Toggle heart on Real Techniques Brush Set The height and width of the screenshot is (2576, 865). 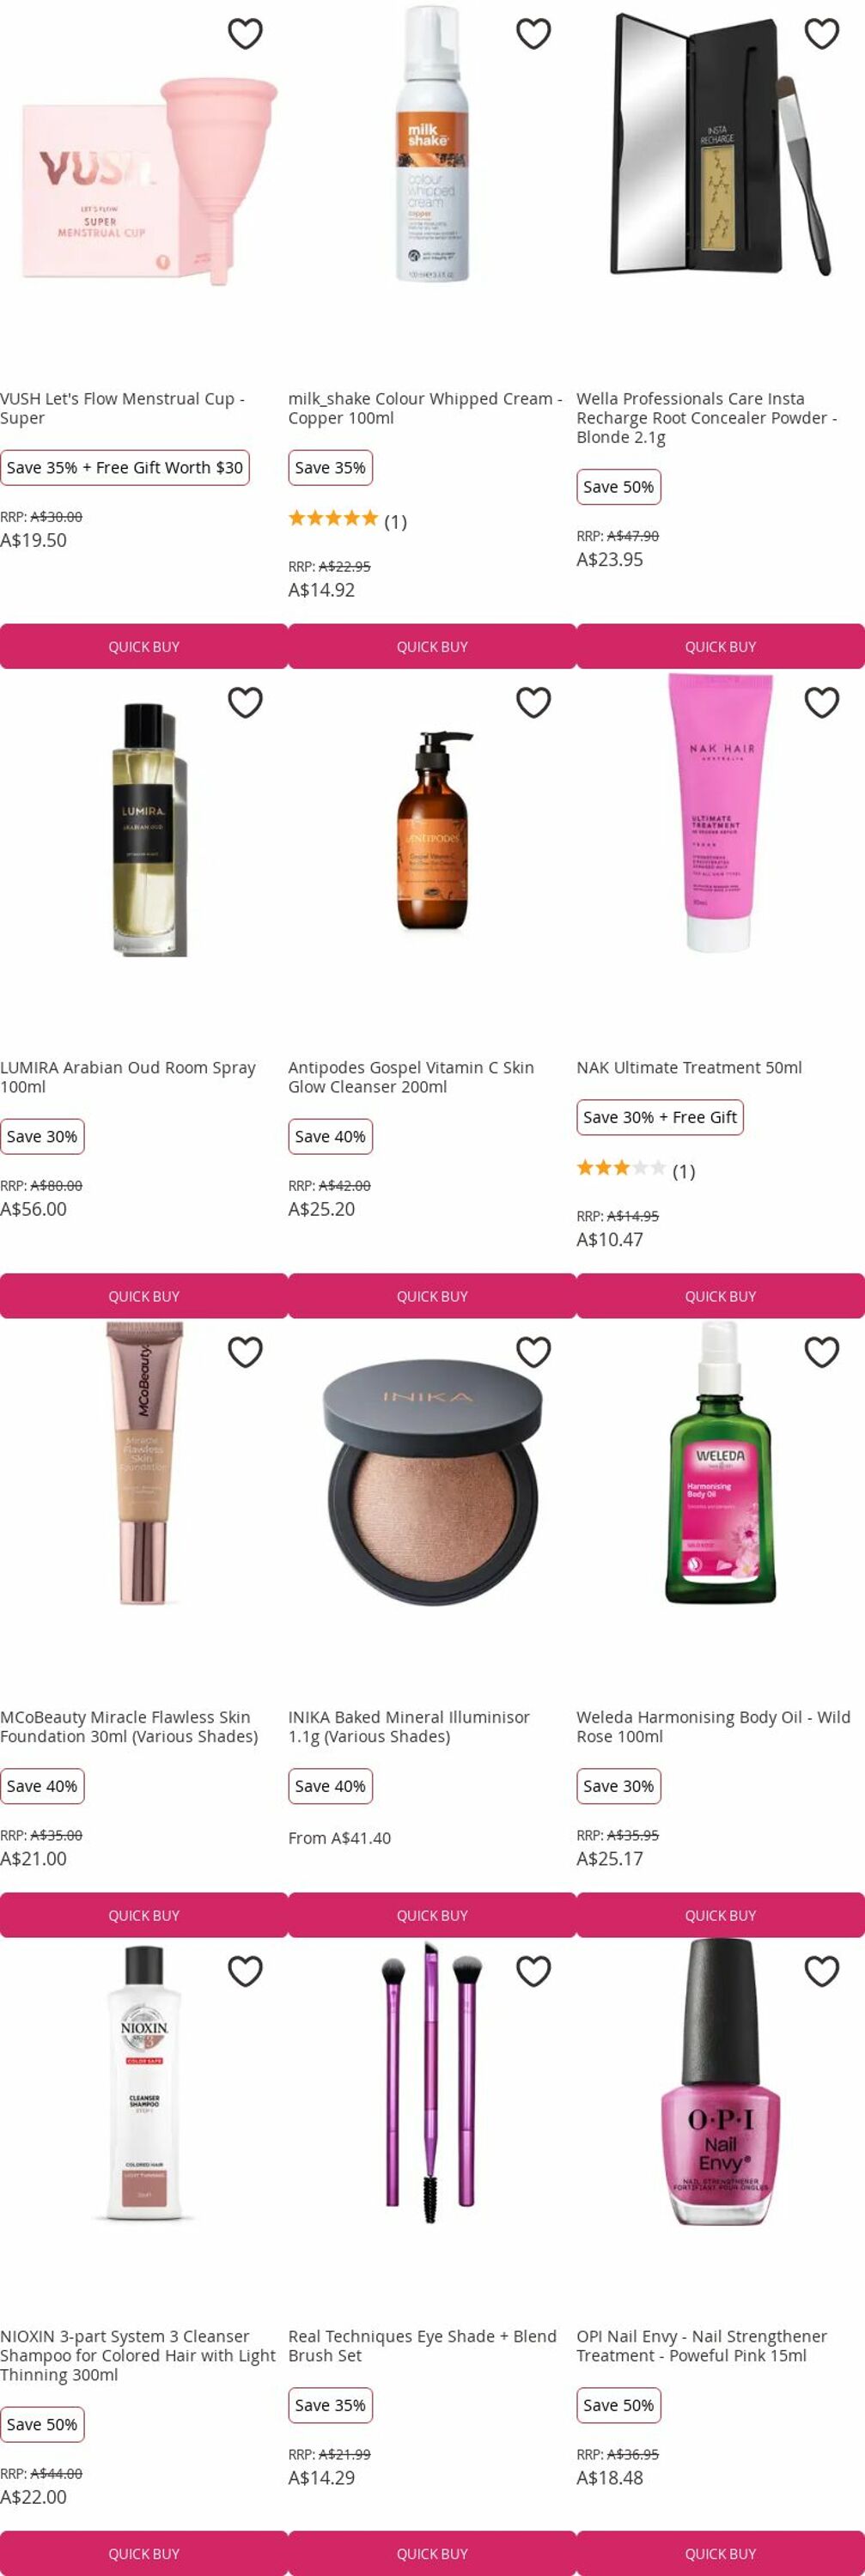pos(533,1971)
